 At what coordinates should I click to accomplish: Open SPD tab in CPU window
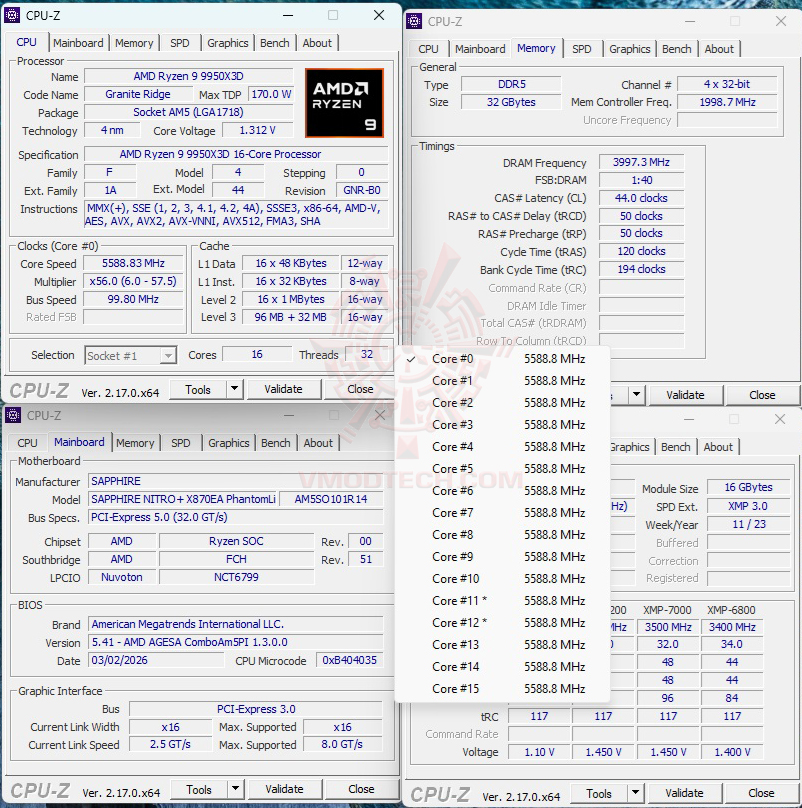pos(180,43)
